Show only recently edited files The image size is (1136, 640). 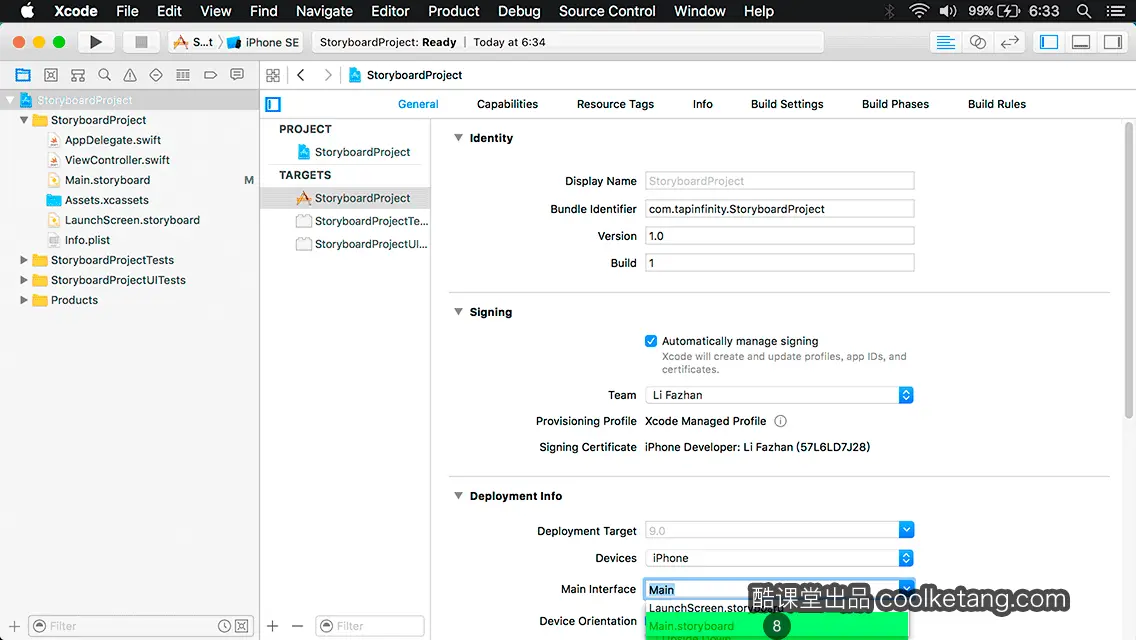[x=225, y=626]
